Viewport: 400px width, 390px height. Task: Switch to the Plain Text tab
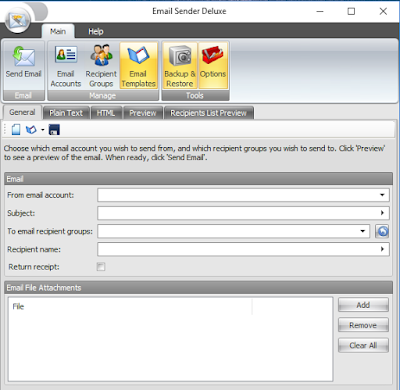(66, 113)
